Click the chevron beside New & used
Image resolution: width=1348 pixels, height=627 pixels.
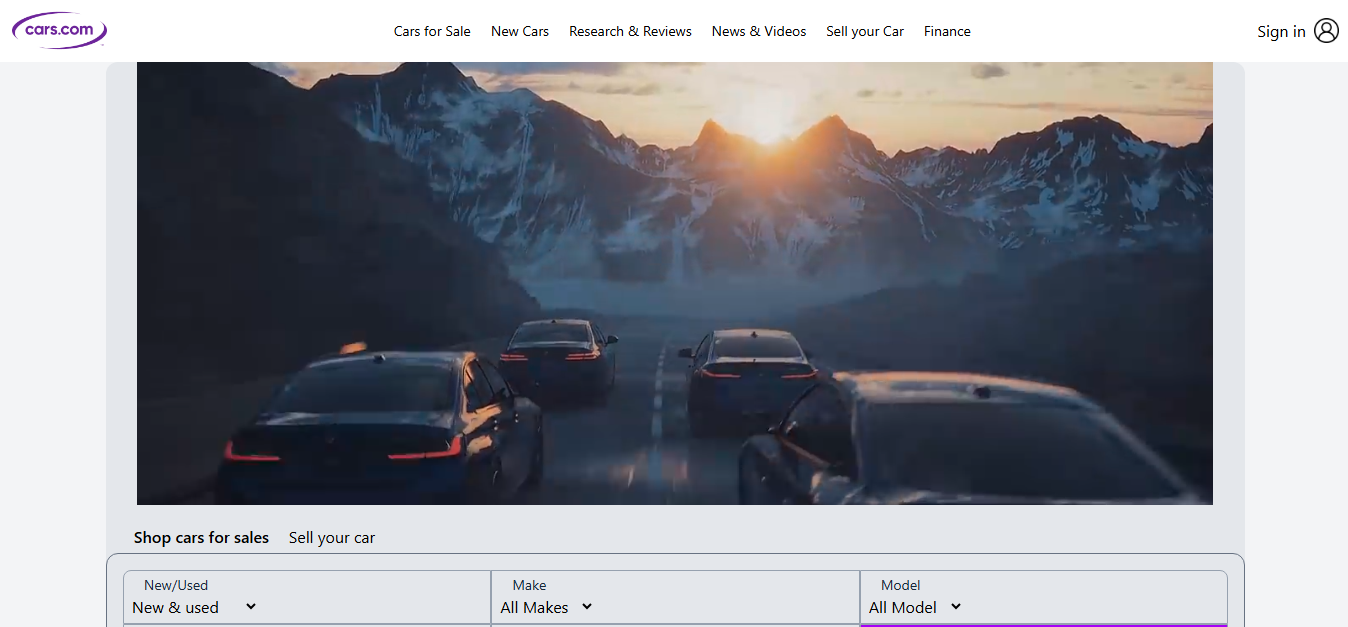[x=251, y=607]
